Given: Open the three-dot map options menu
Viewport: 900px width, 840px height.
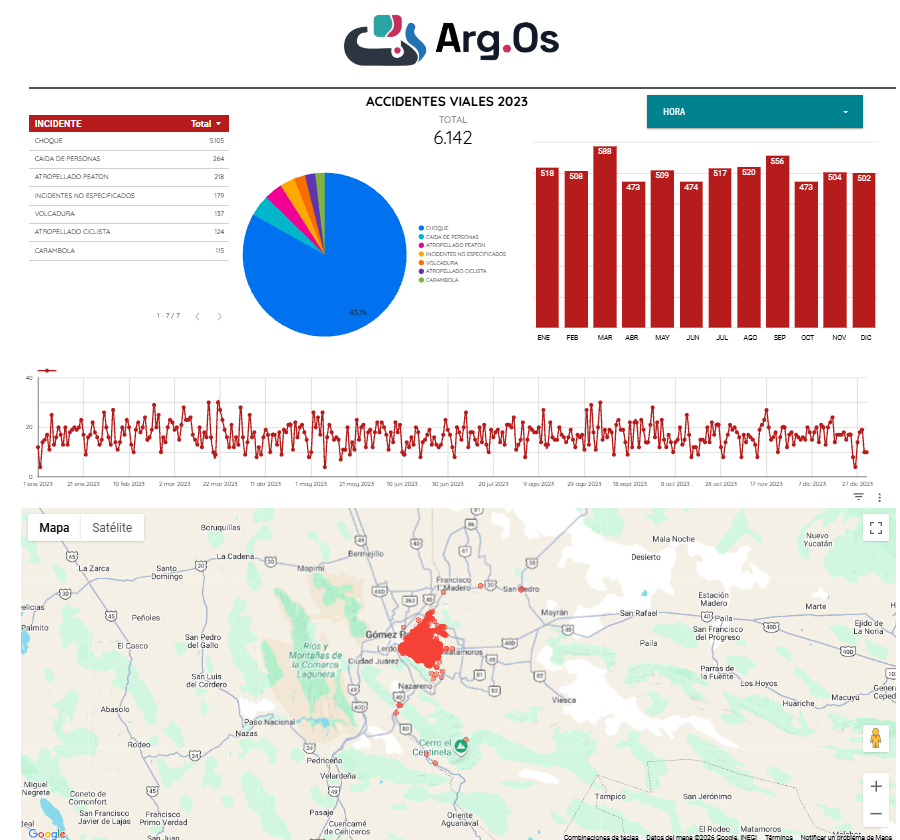Looking at the screenshot, I should point(879,498).
